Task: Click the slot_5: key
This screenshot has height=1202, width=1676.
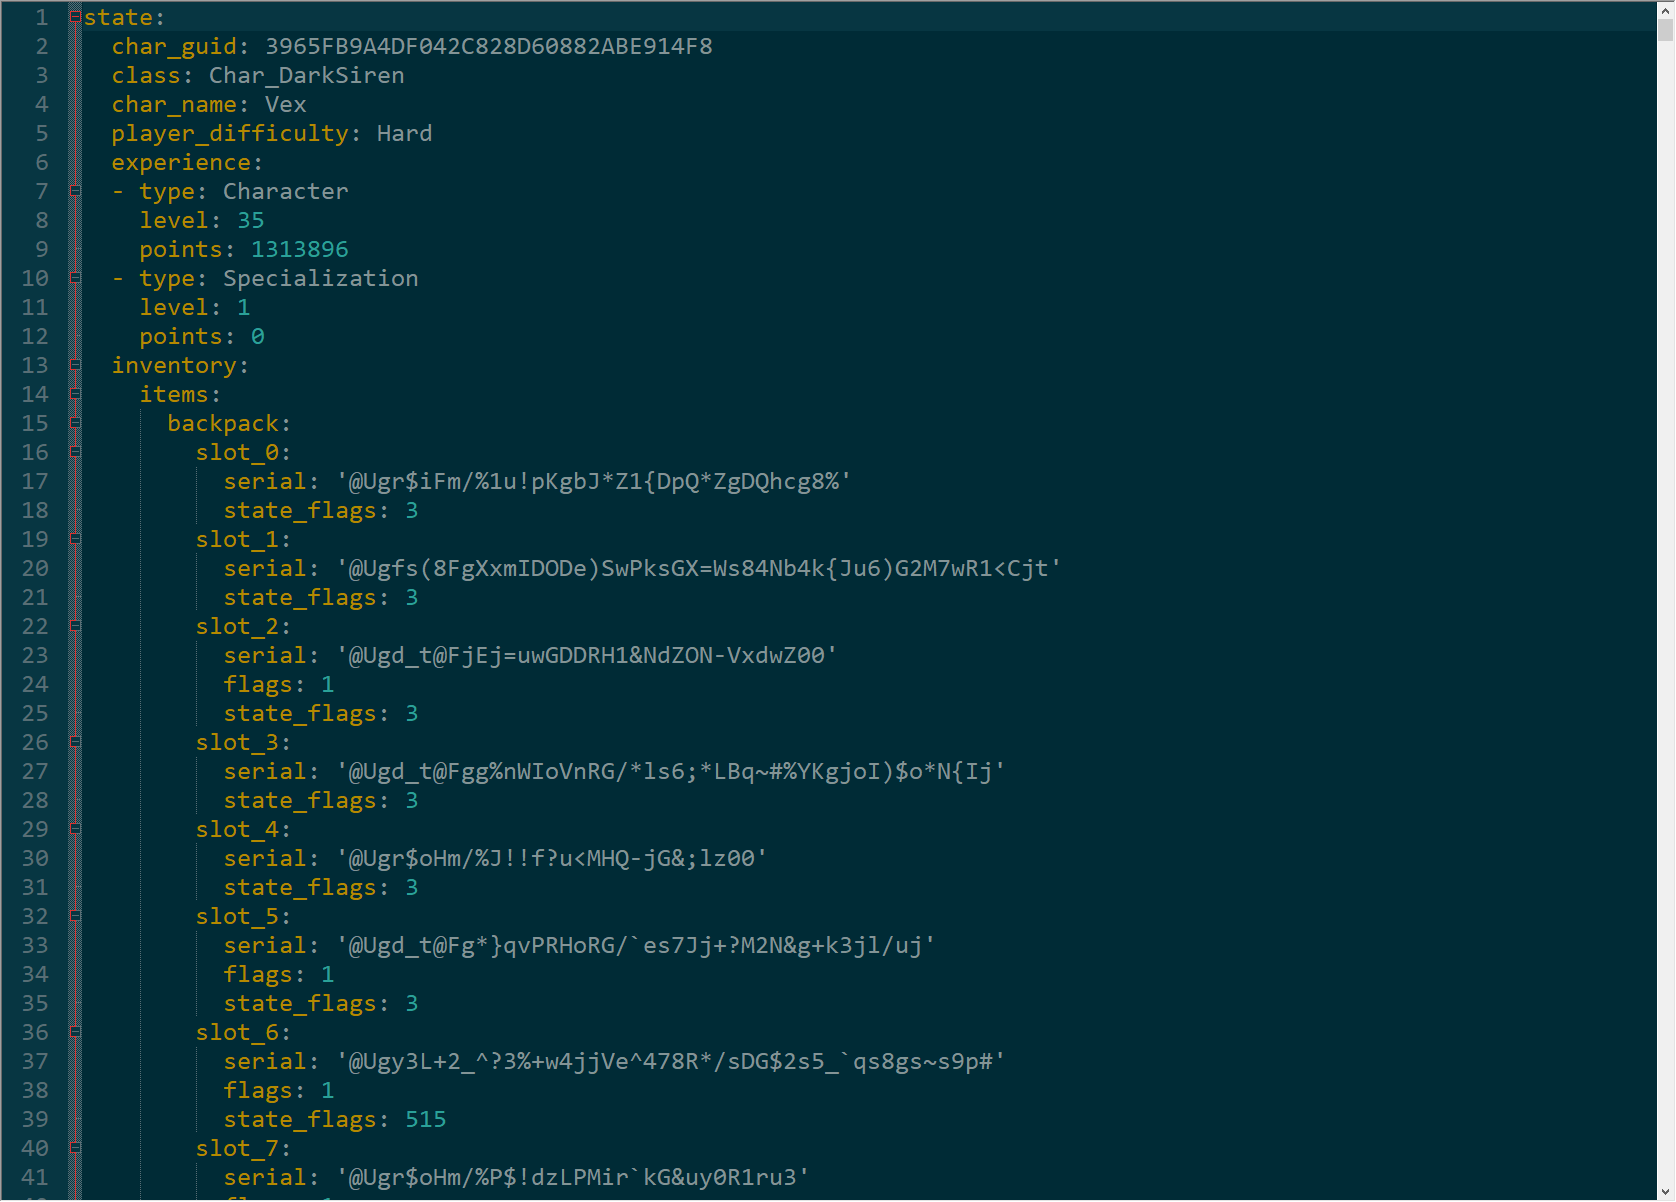Action: pyautogui.click(x=243, y=916)
